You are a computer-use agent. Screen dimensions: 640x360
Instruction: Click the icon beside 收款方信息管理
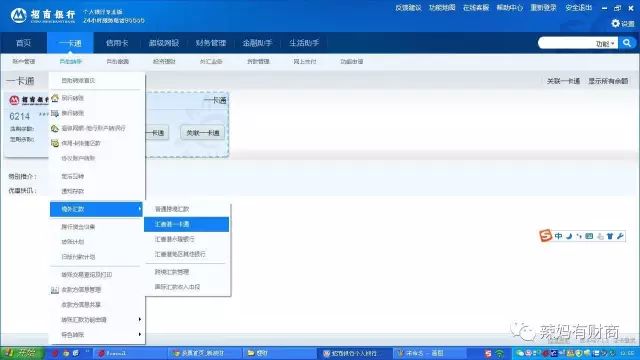[x=55, y=290]
